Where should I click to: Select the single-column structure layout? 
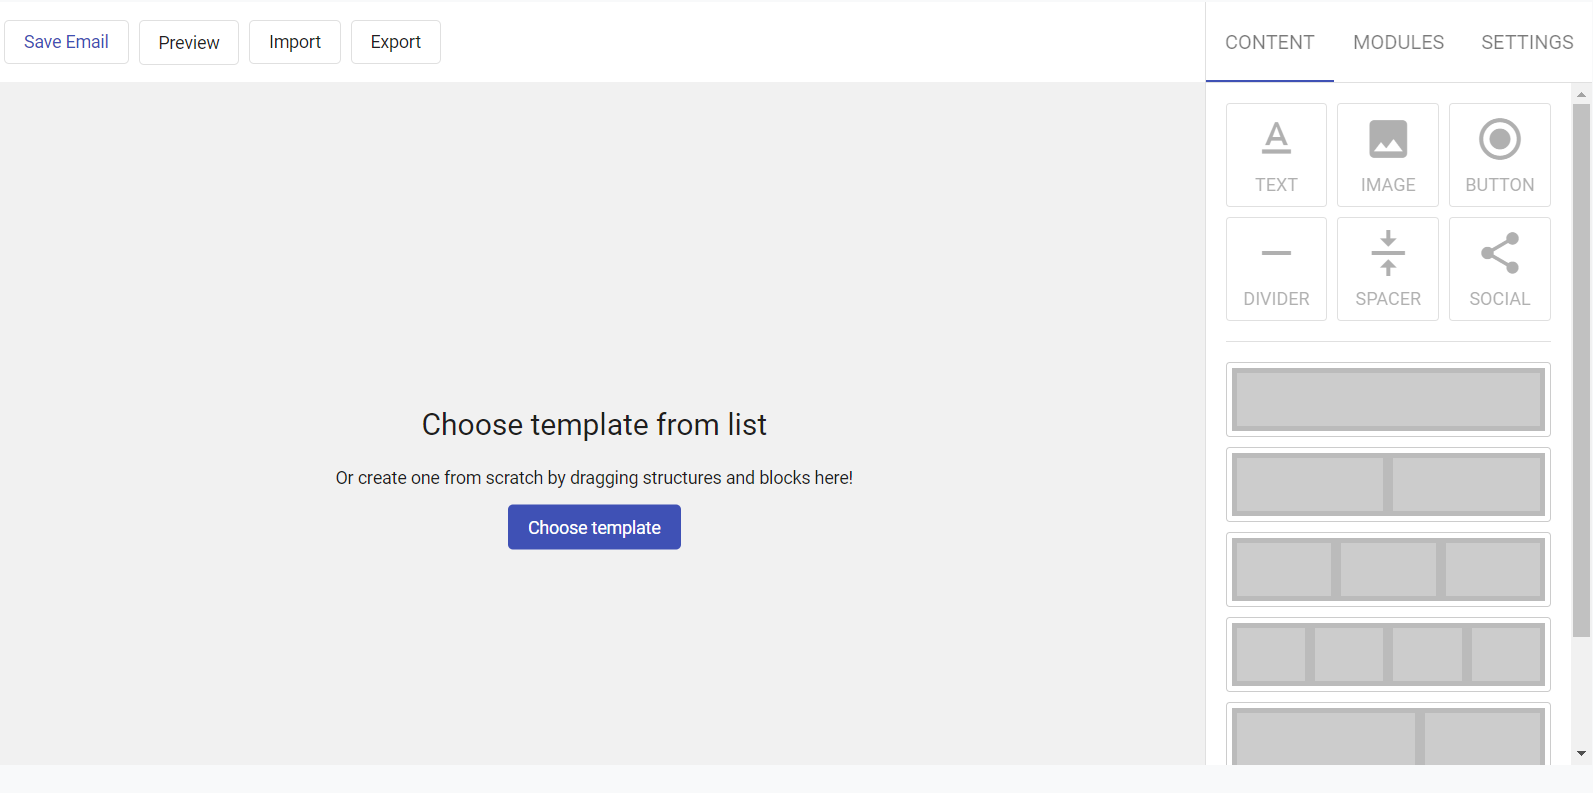[x=1388, y=399]
